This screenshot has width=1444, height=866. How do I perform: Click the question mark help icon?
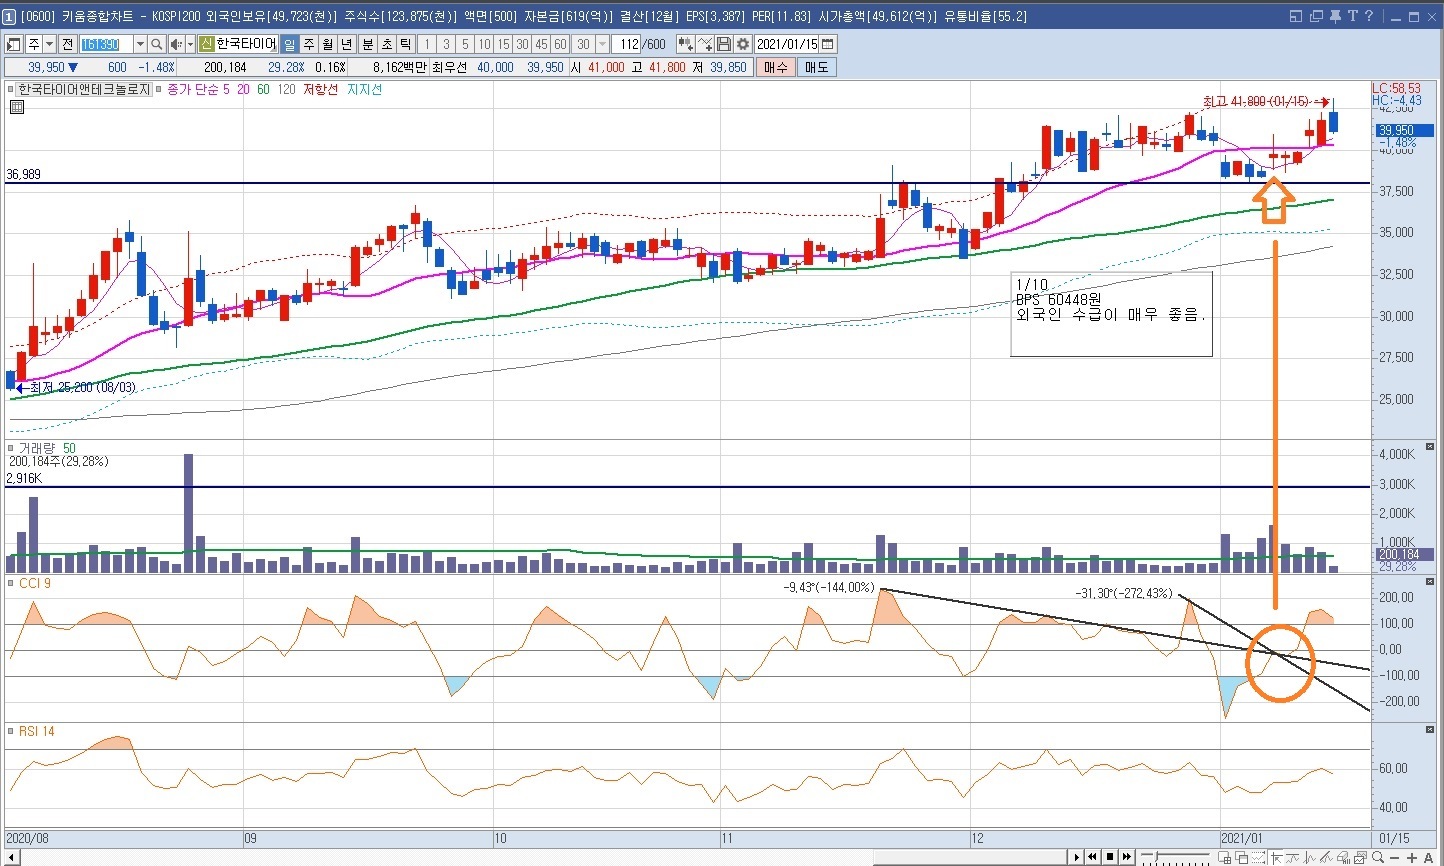(1368, 16)
